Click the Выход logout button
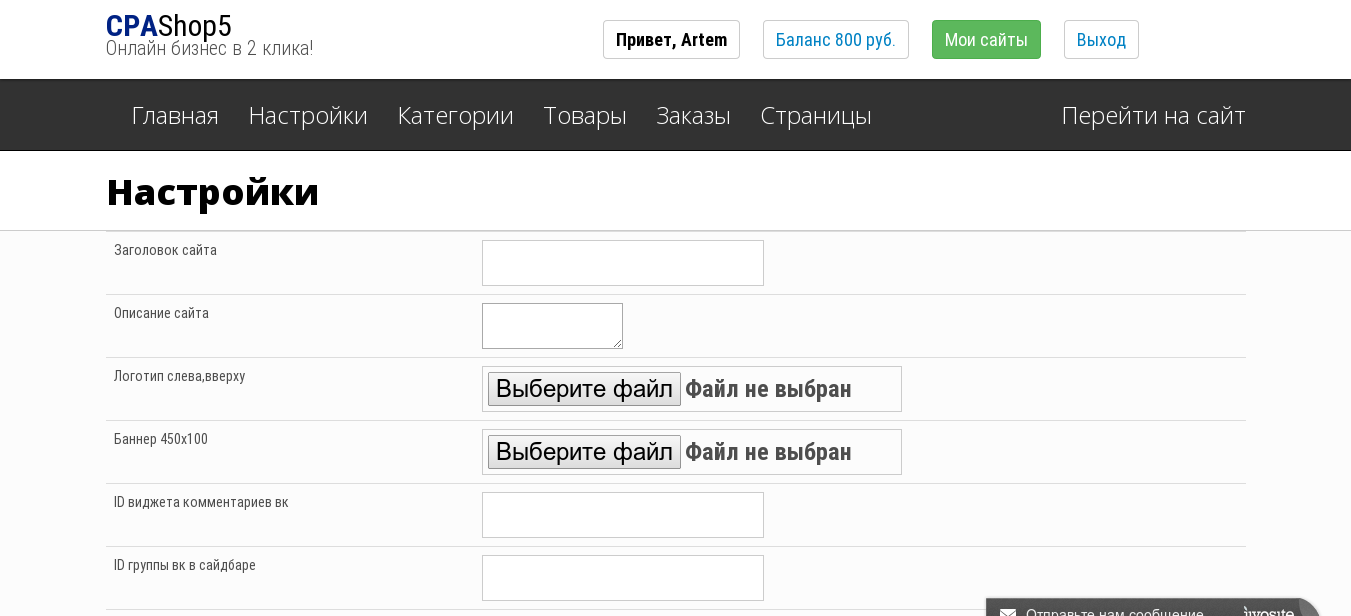This screenshot has width=1351, height=616. pyautogui.click(x=1101, y=40)
